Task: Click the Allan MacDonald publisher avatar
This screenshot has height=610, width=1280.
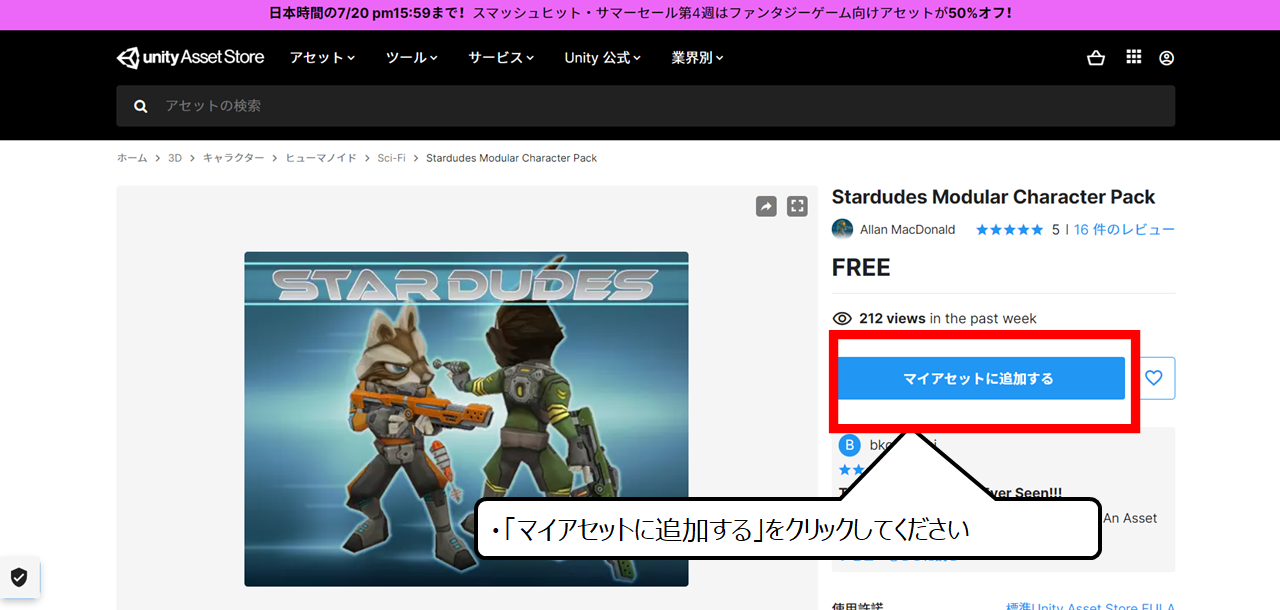Action: [x=842, y=229]
